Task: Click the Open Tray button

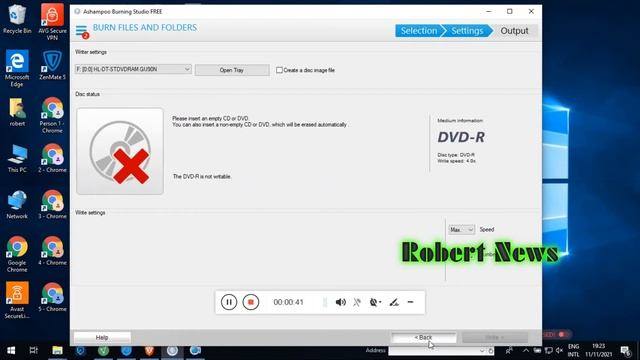Action: coord(232,70)
